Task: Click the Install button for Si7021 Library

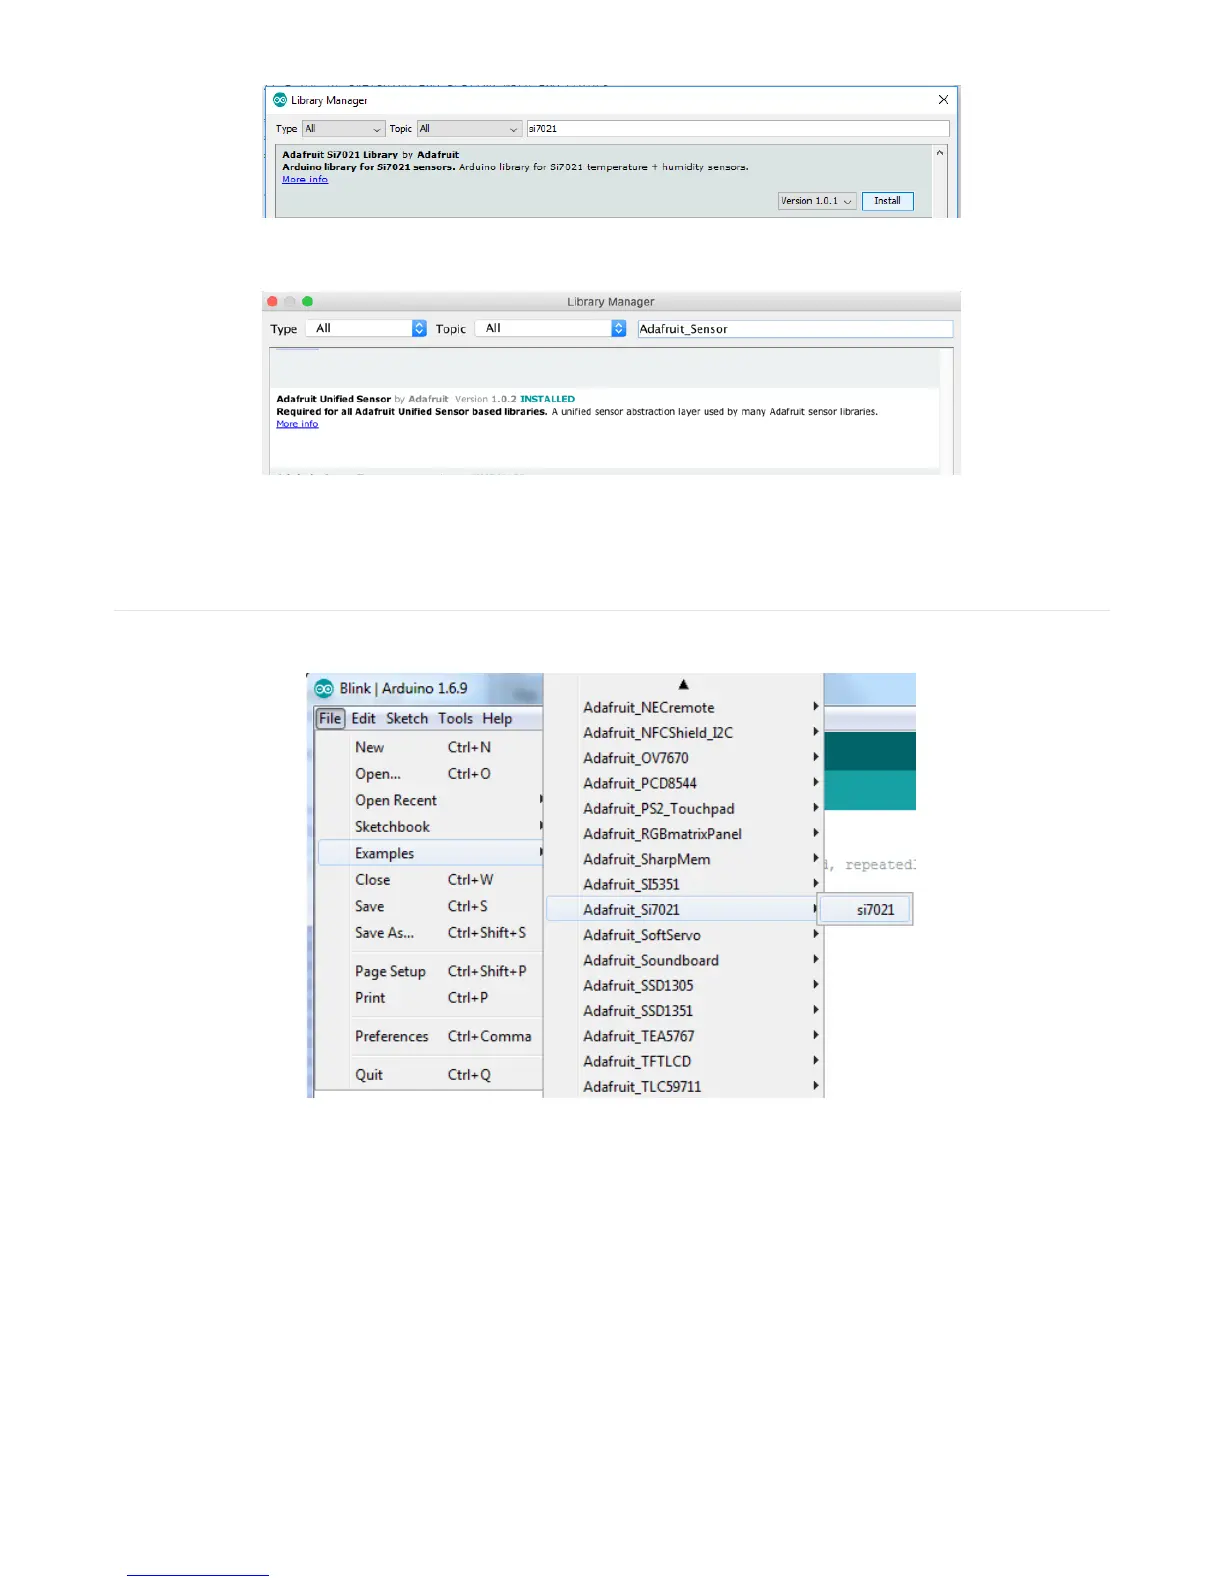Action: pos(887,201)
